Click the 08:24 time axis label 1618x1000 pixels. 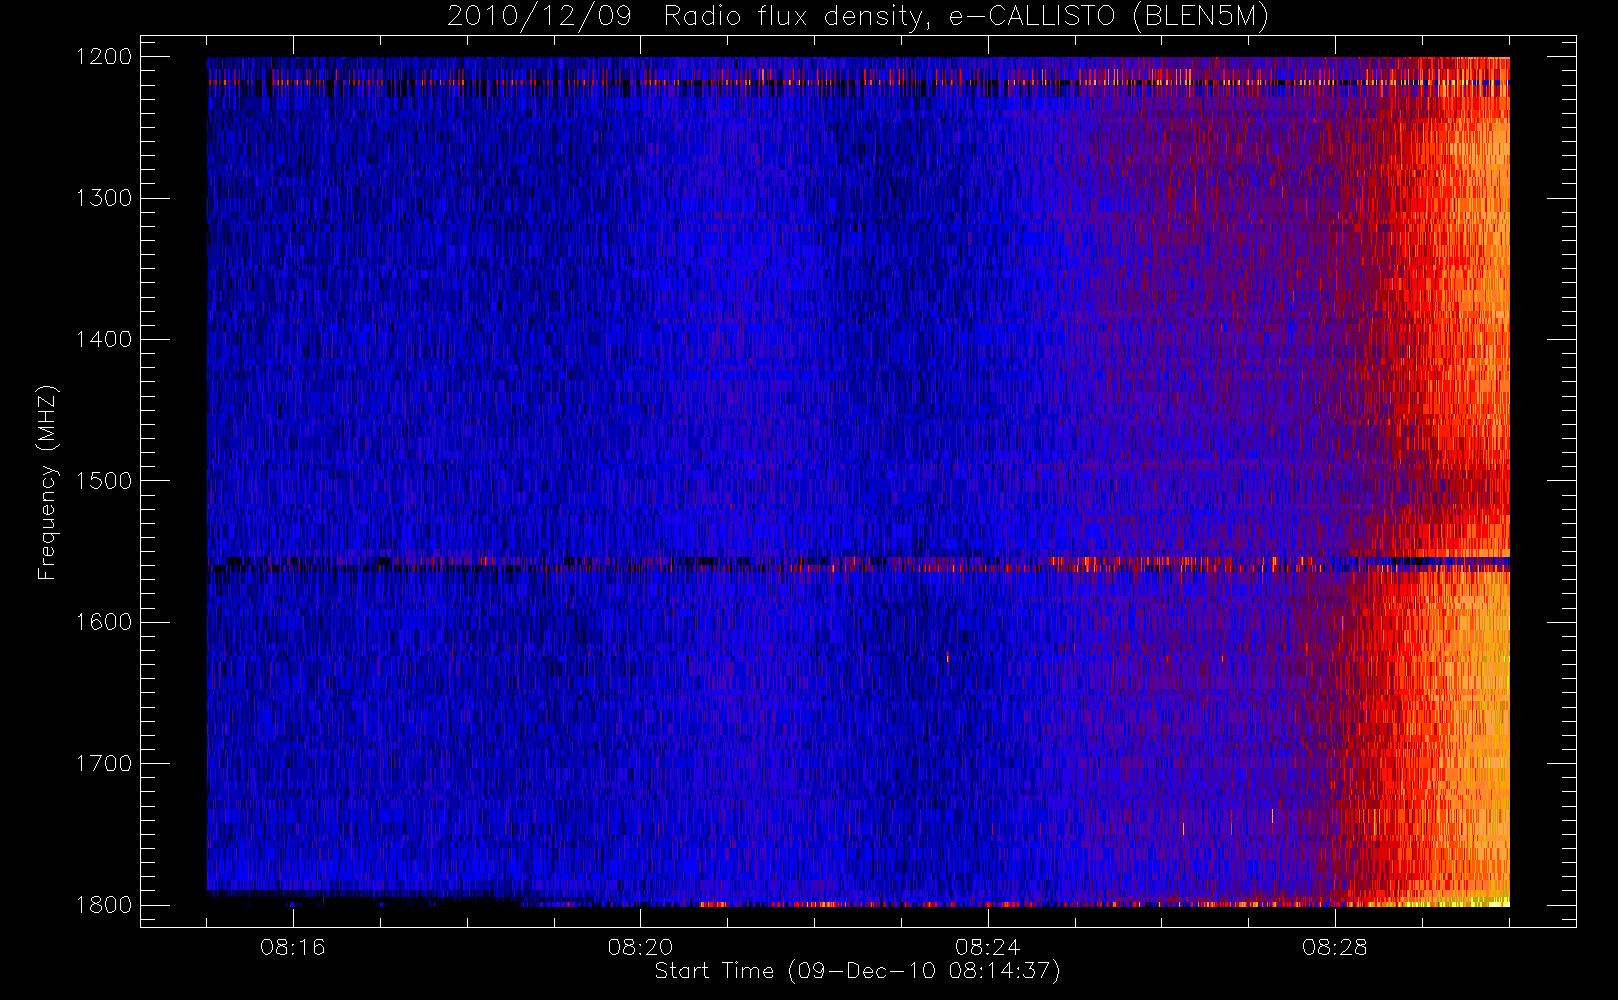(x=987, y=947)
